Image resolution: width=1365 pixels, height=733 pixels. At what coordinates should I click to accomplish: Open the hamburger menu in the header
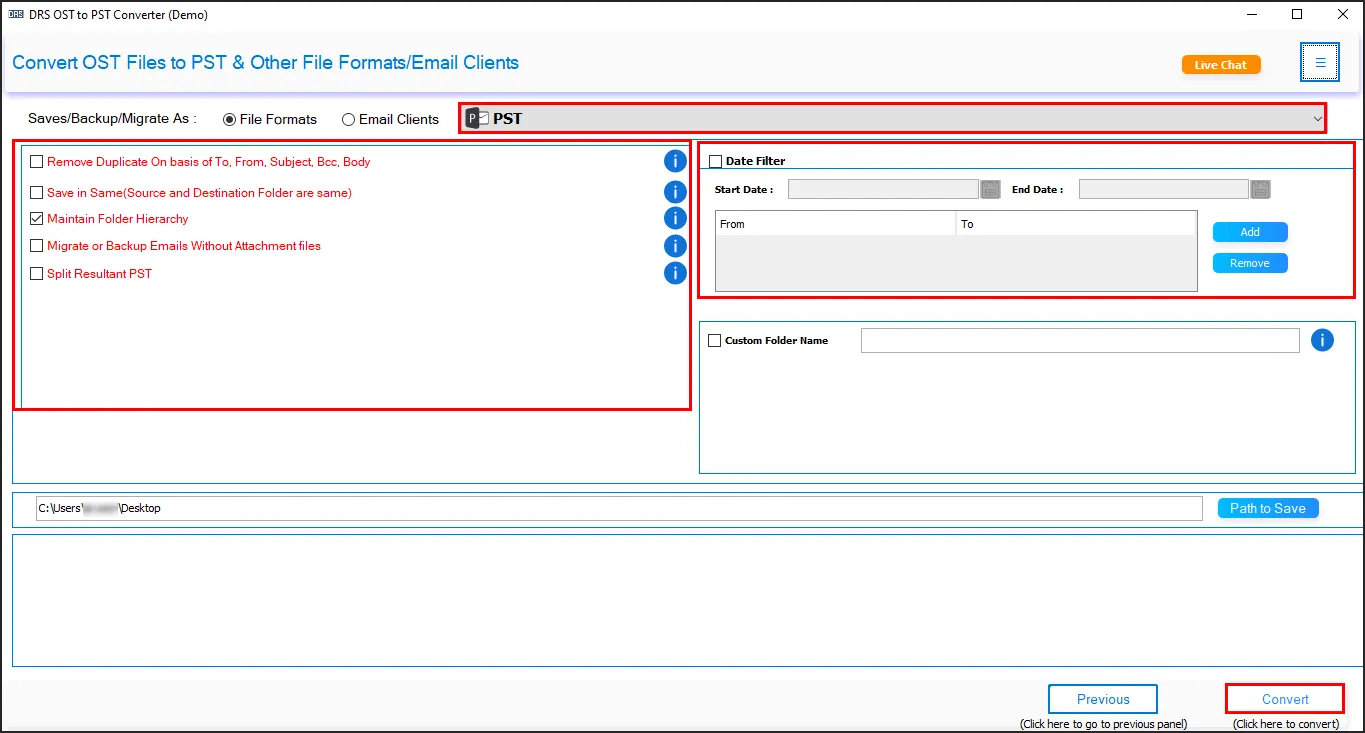(1320, 62)
